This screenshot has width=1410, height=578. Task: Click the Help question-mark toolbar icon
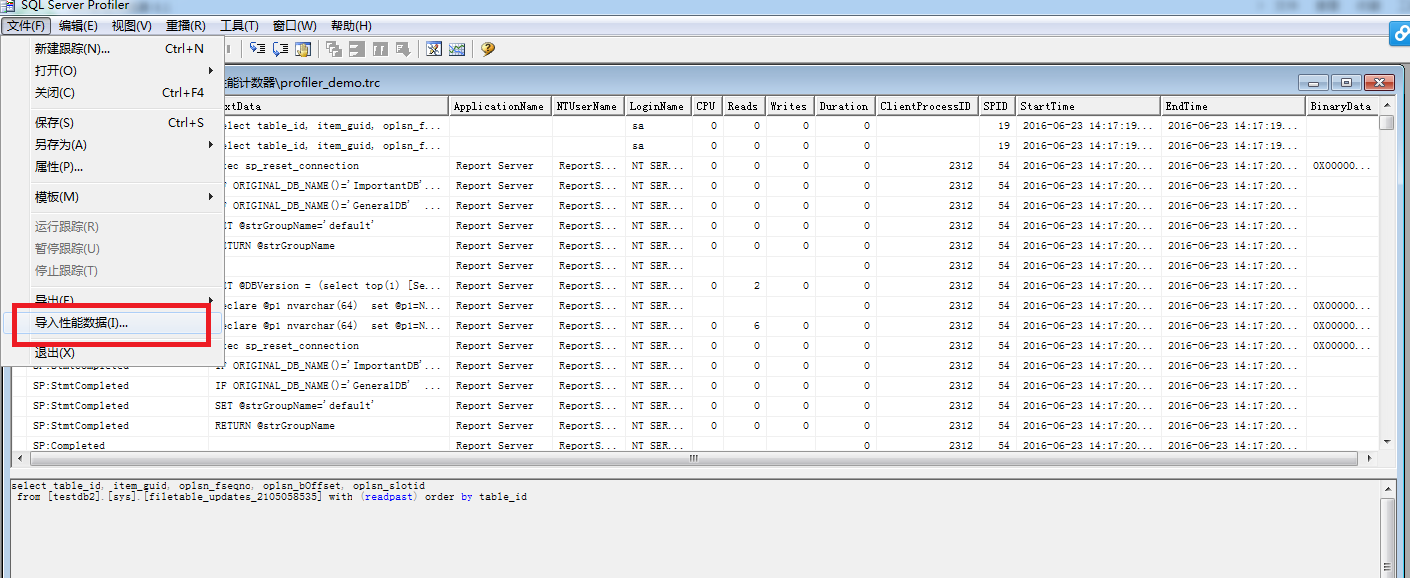(488, 49)
